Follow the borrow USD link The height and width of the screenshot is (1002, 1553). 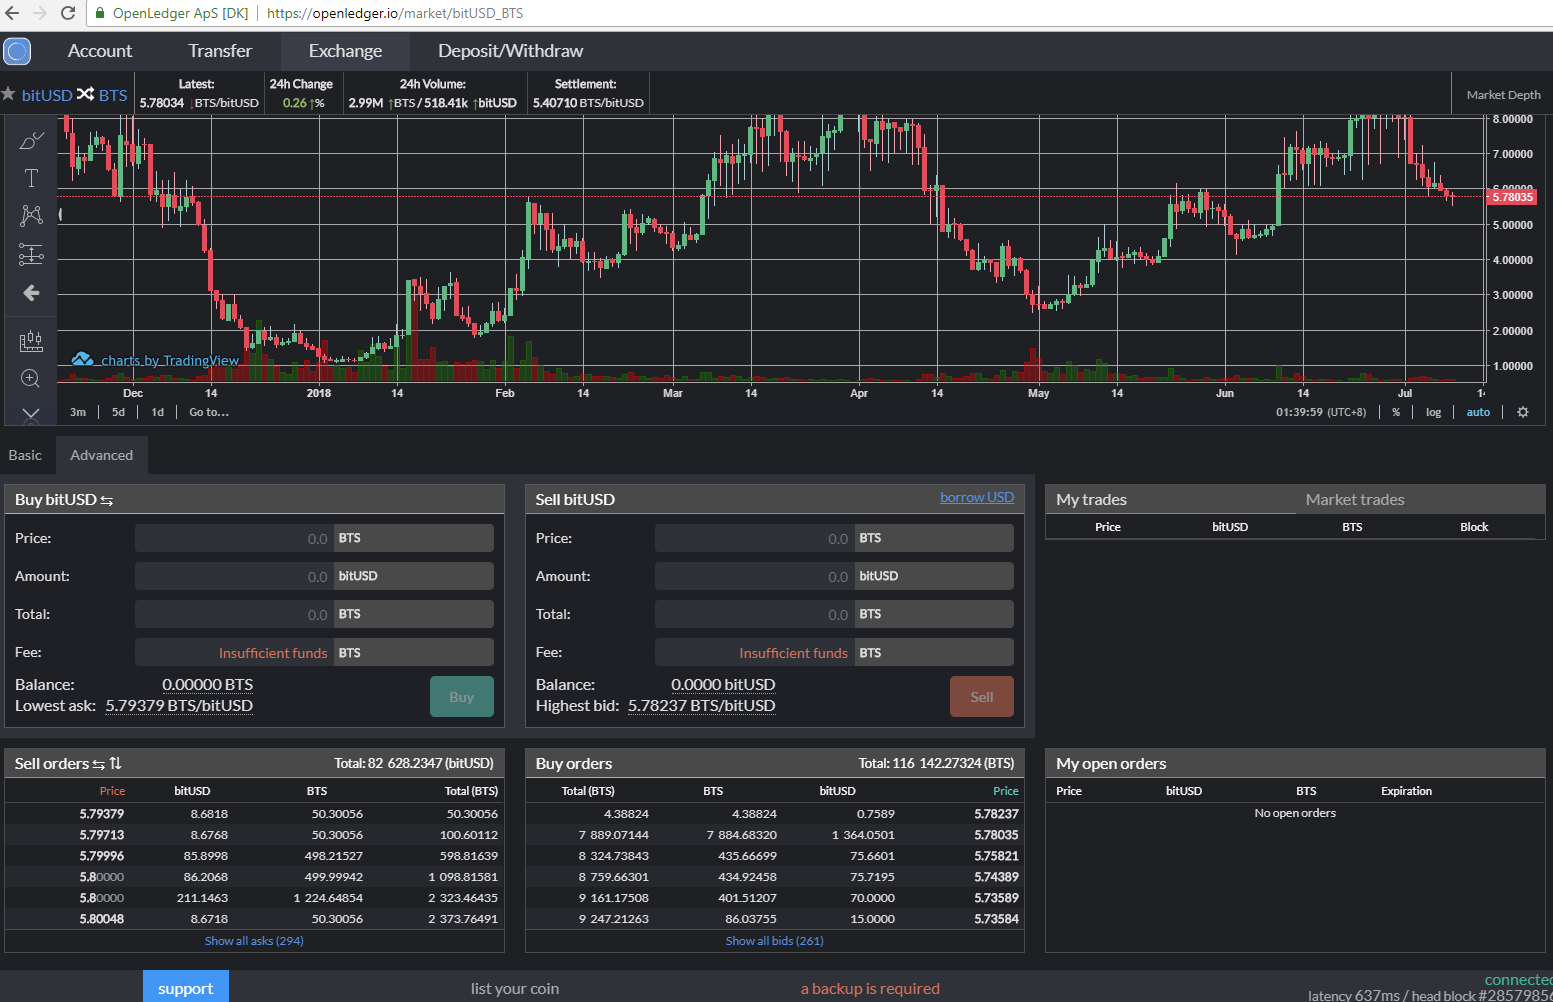pos(977,497)
